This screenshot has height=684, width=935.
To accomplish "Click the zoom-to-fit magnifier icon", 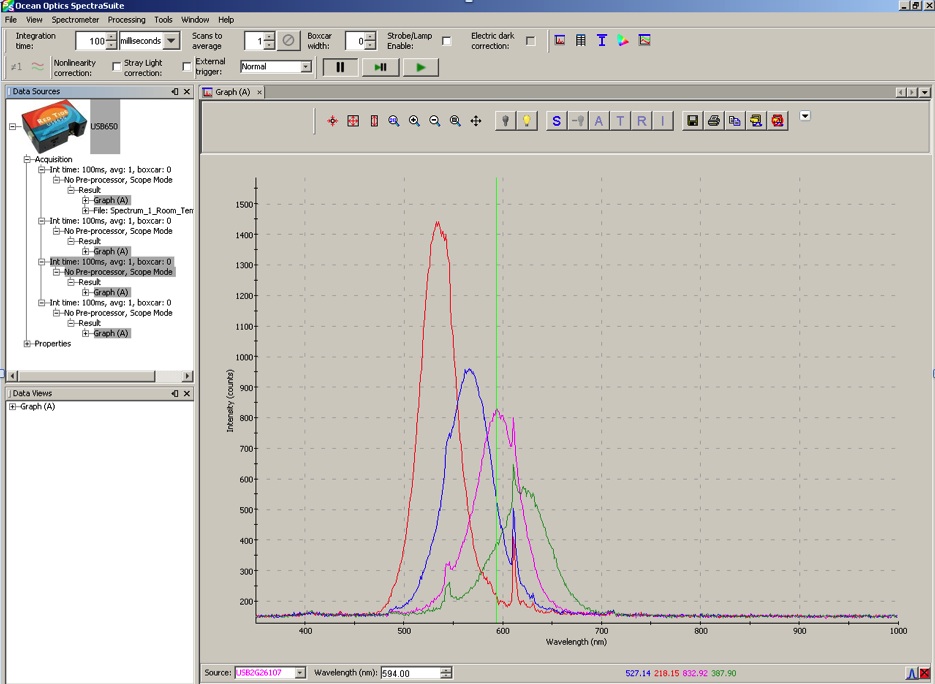I will point(455,121).
